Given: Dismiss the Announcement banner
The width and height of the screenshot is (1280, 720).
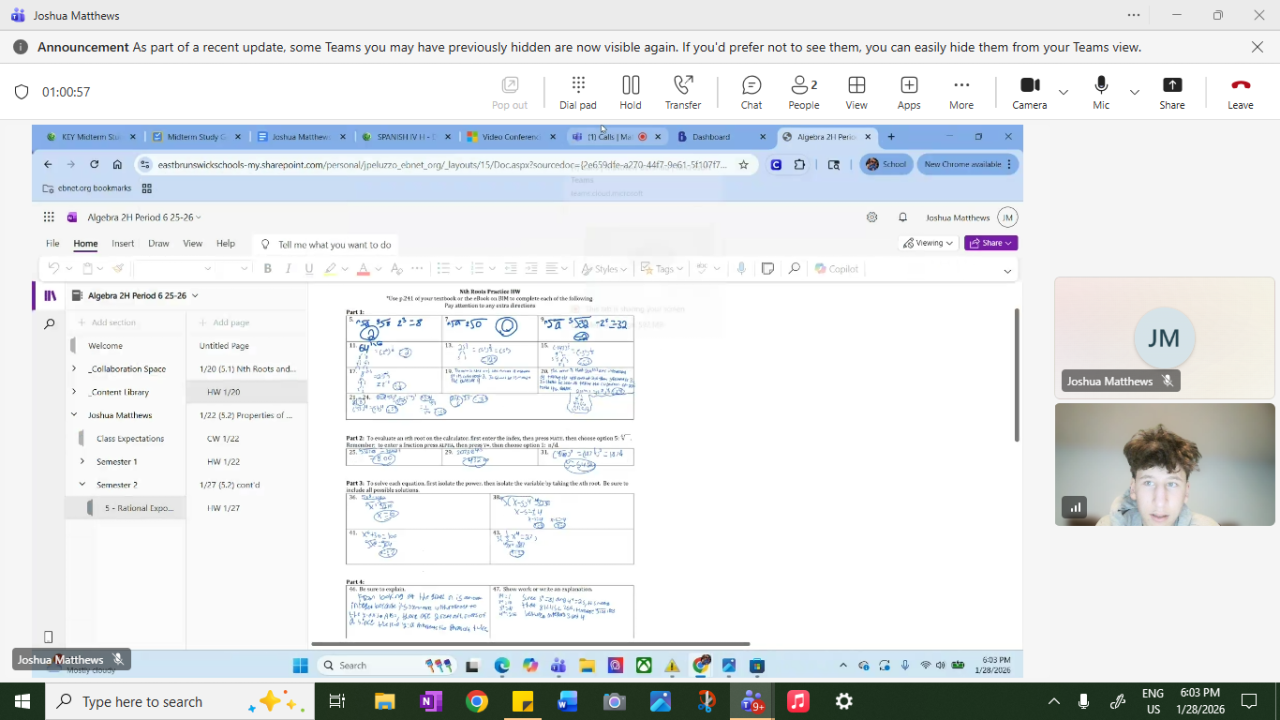Looking at the screenshot, I should click(x=1258, y=47).
